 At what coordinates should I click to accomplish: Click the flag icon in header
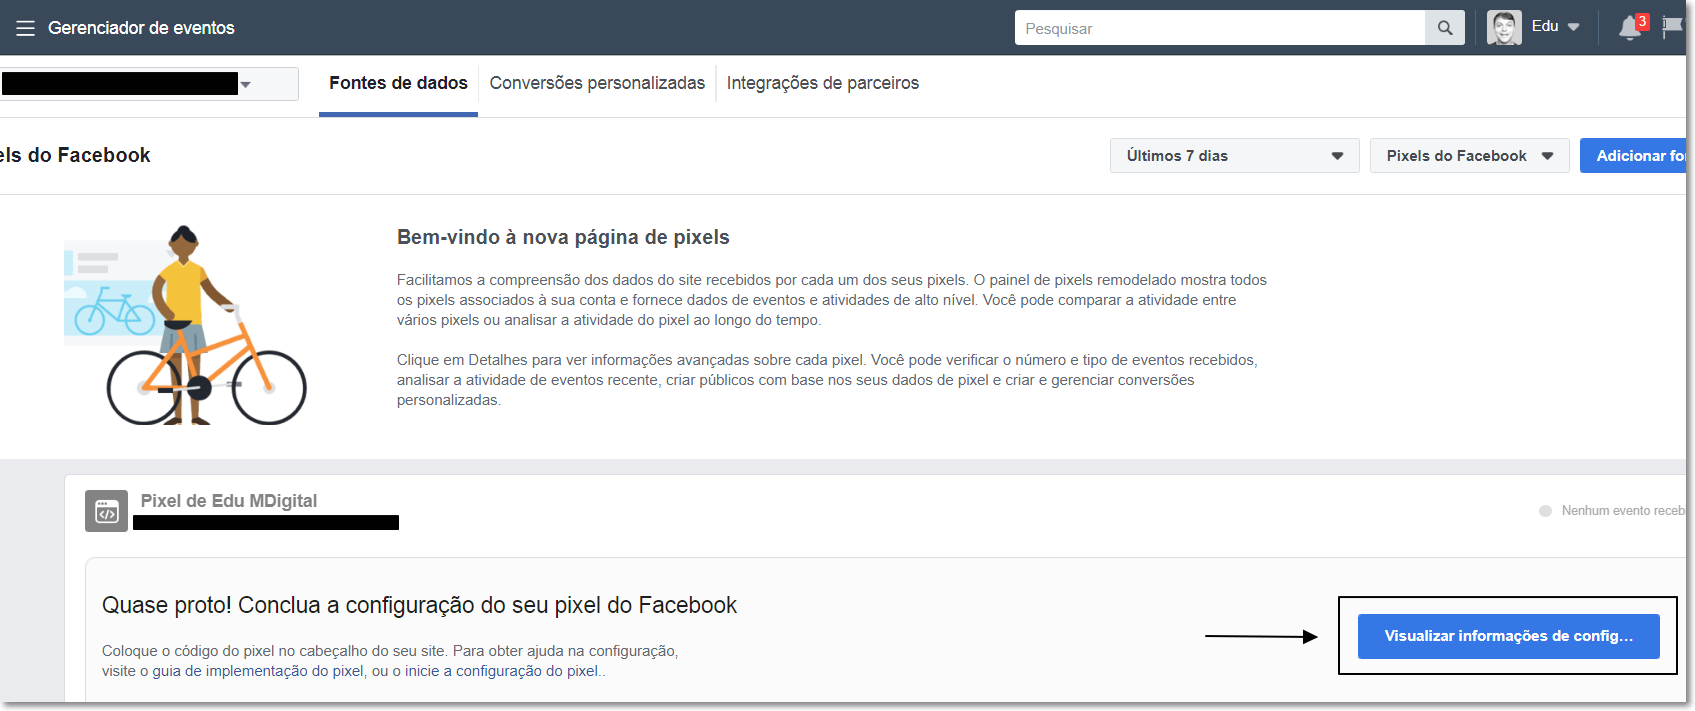pos(1673,27)
